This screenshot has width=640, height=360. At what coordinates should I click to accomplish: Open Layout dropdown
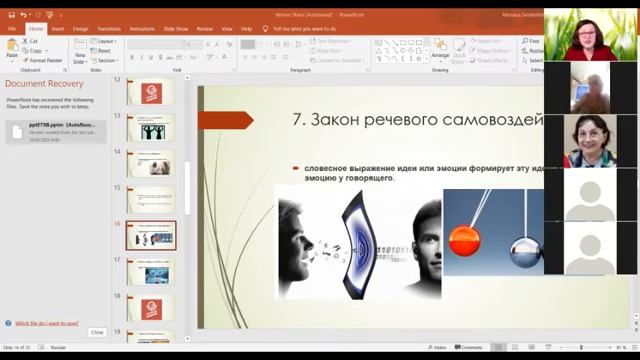coord(104,41)
